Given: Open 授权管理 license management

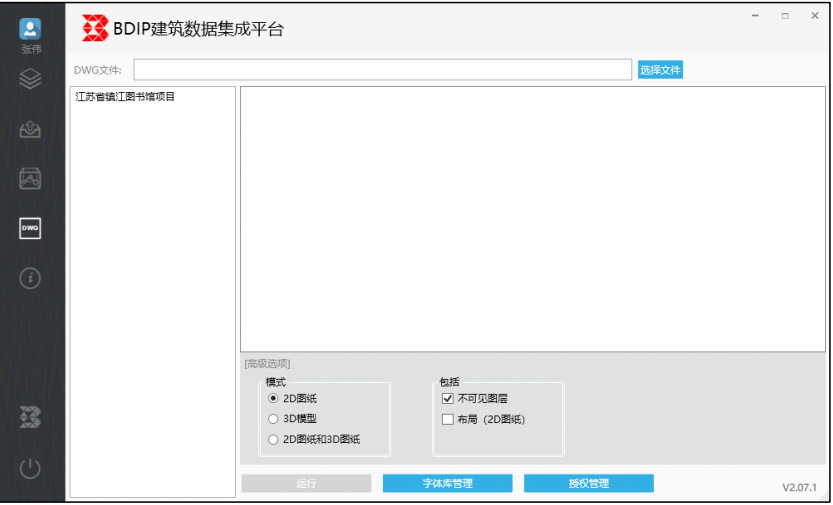Looking at the screenshot, I should point(589,483).
